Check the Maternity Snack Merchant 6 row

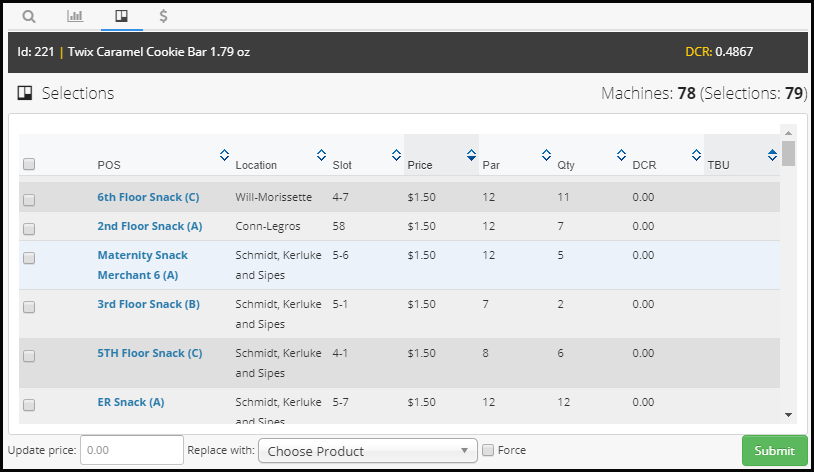[29, 258]
